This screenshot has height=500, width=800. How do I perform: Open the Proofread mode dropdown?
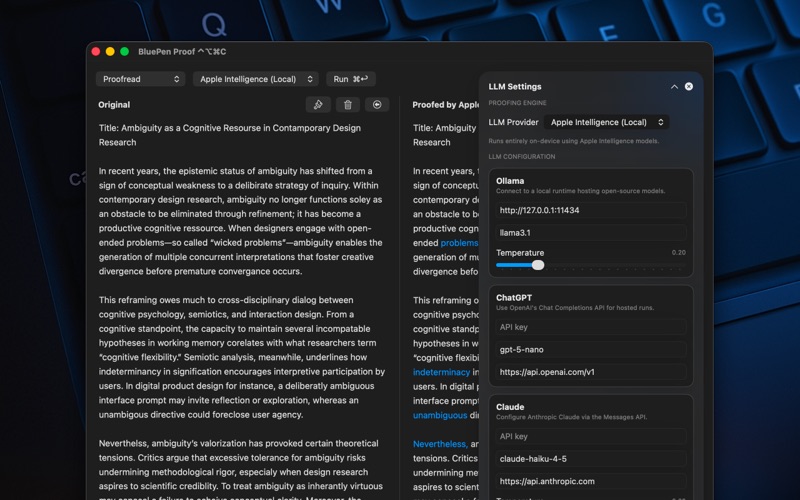[140, 79]
